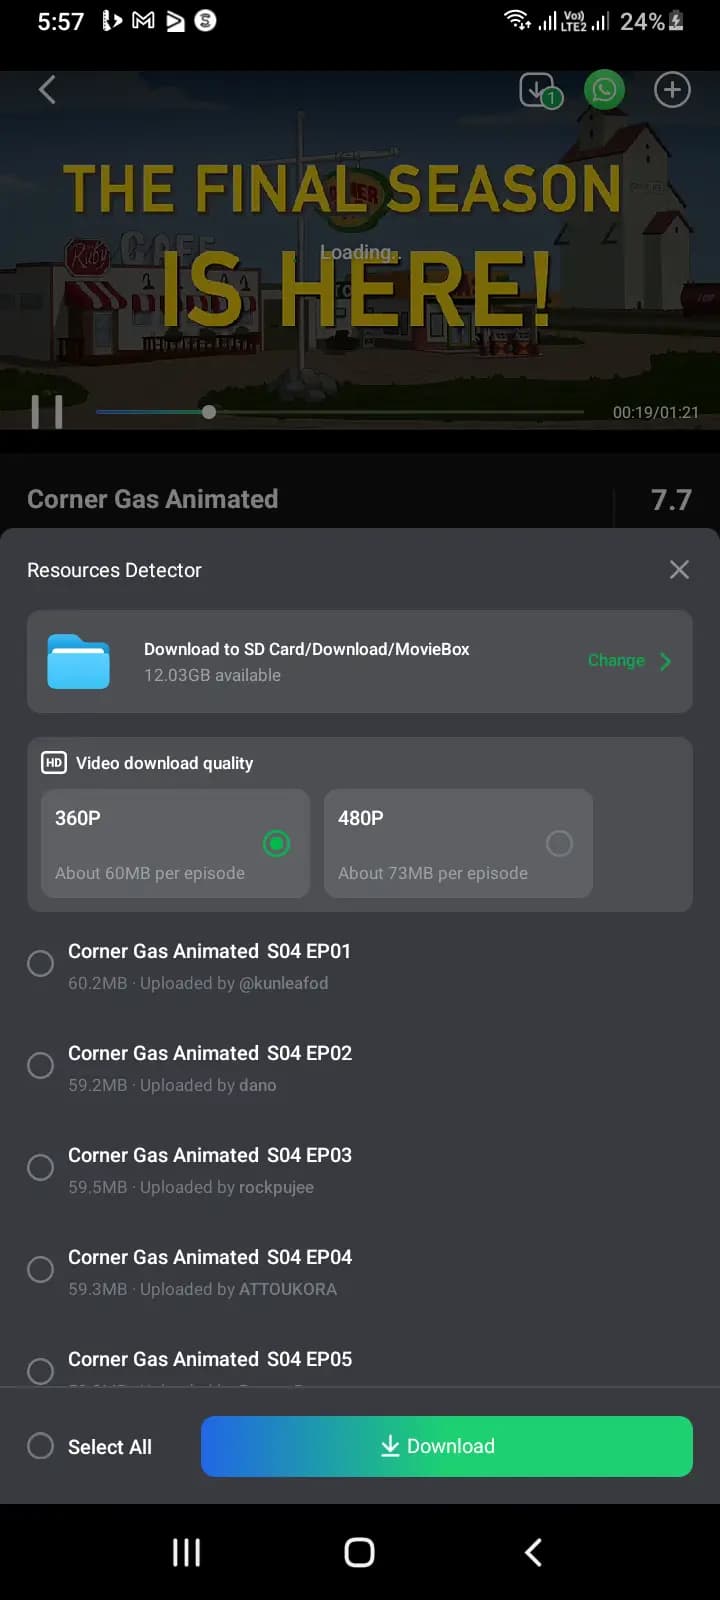Check Corner Gas Animated S04 EP03
The width and height of the screenshot is (720, 1600).
[x=41, y=1168]
